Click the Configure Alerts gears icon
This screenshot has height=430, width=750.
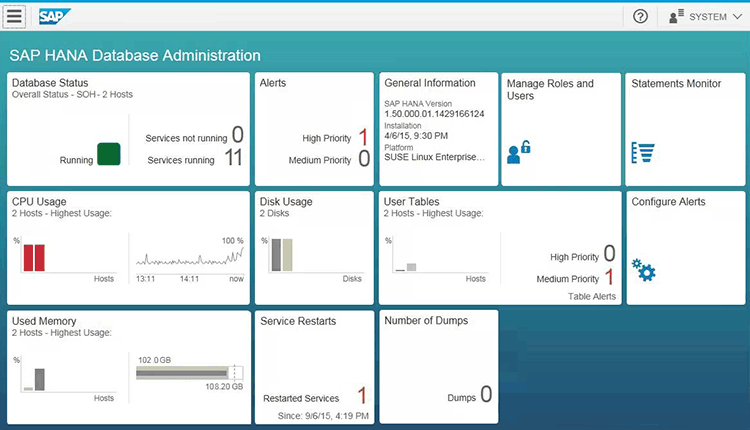coord(643,269)
